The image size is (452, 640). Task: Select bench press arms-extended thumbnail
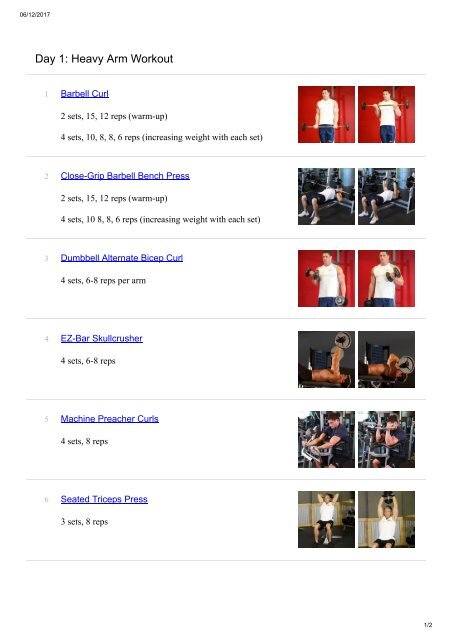coord(386,196)
